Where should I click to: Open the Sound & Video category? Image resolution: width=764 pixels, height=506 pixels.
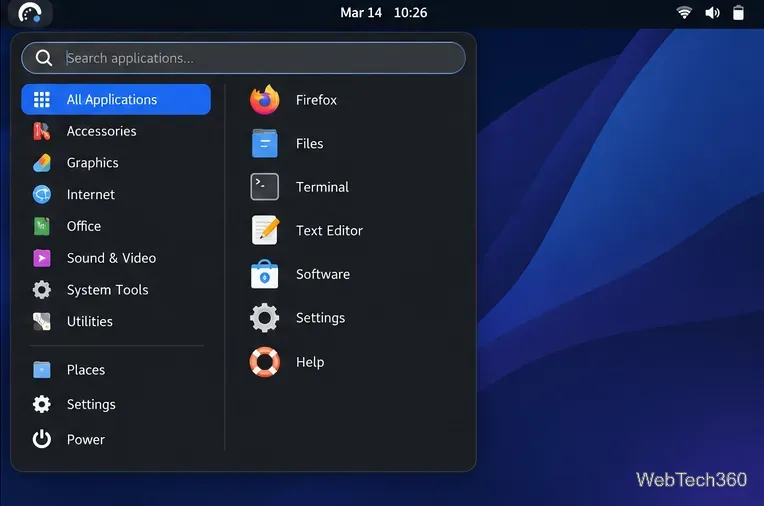pyautogui.click(x=116, y=258)
